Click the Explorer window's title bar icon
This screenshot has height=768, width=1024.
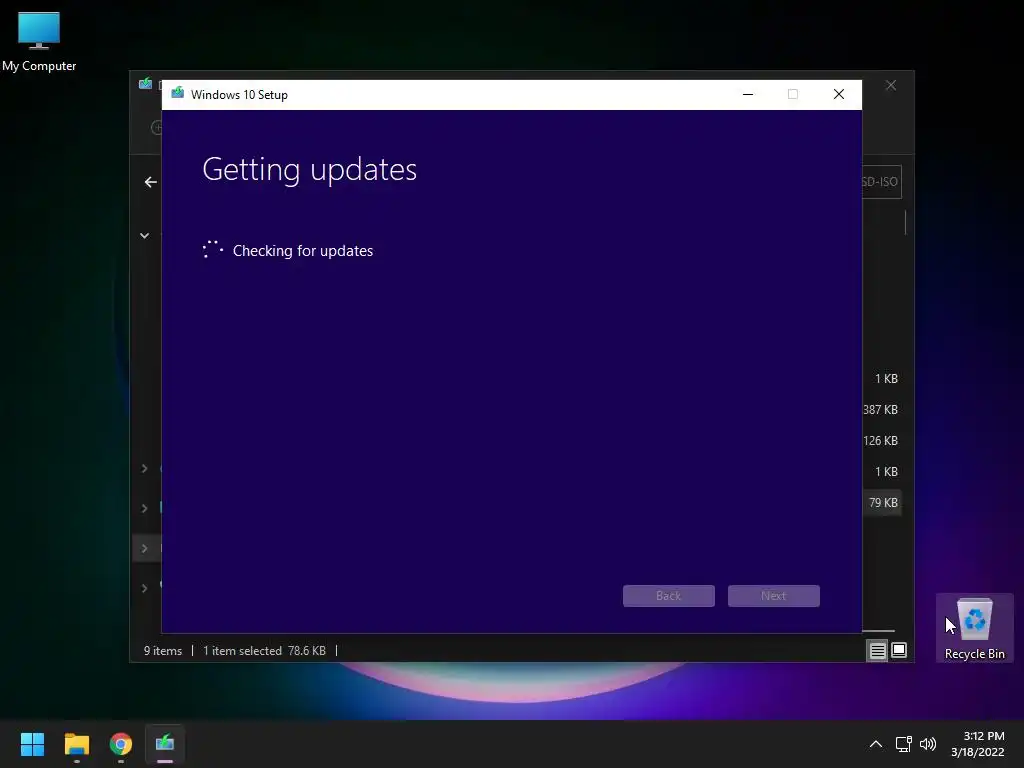145,84
